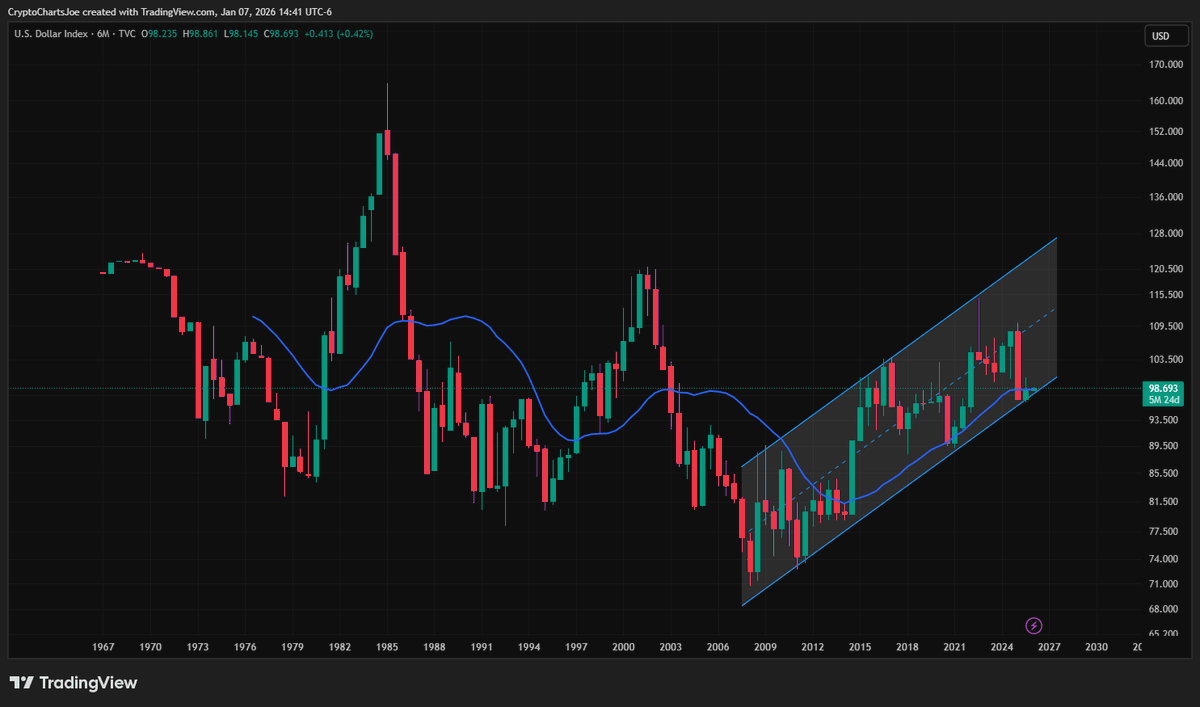Click the TradingView logo

tap(75, 682)
